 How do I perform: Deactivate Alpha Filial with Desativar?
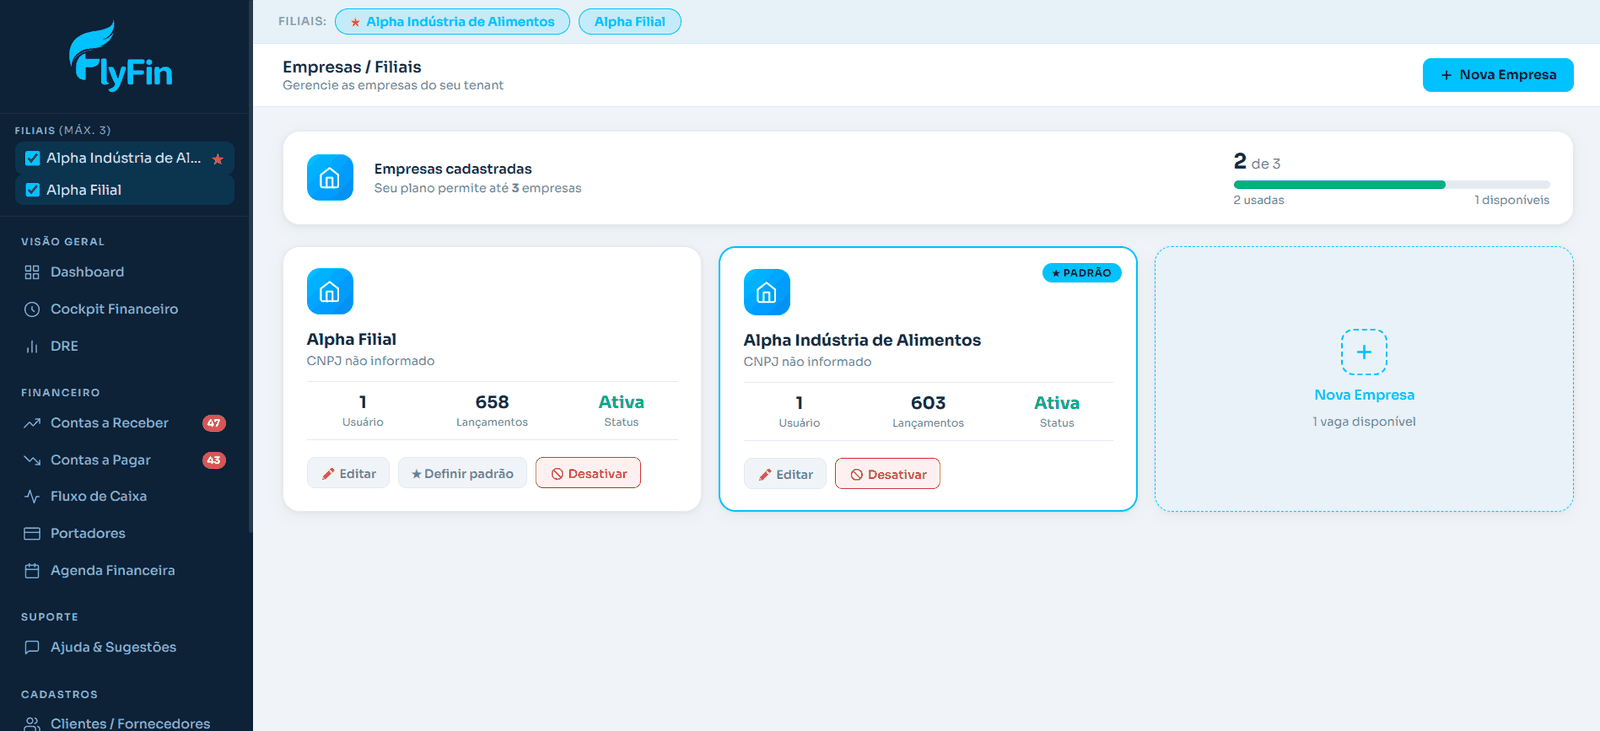(588, 473)
